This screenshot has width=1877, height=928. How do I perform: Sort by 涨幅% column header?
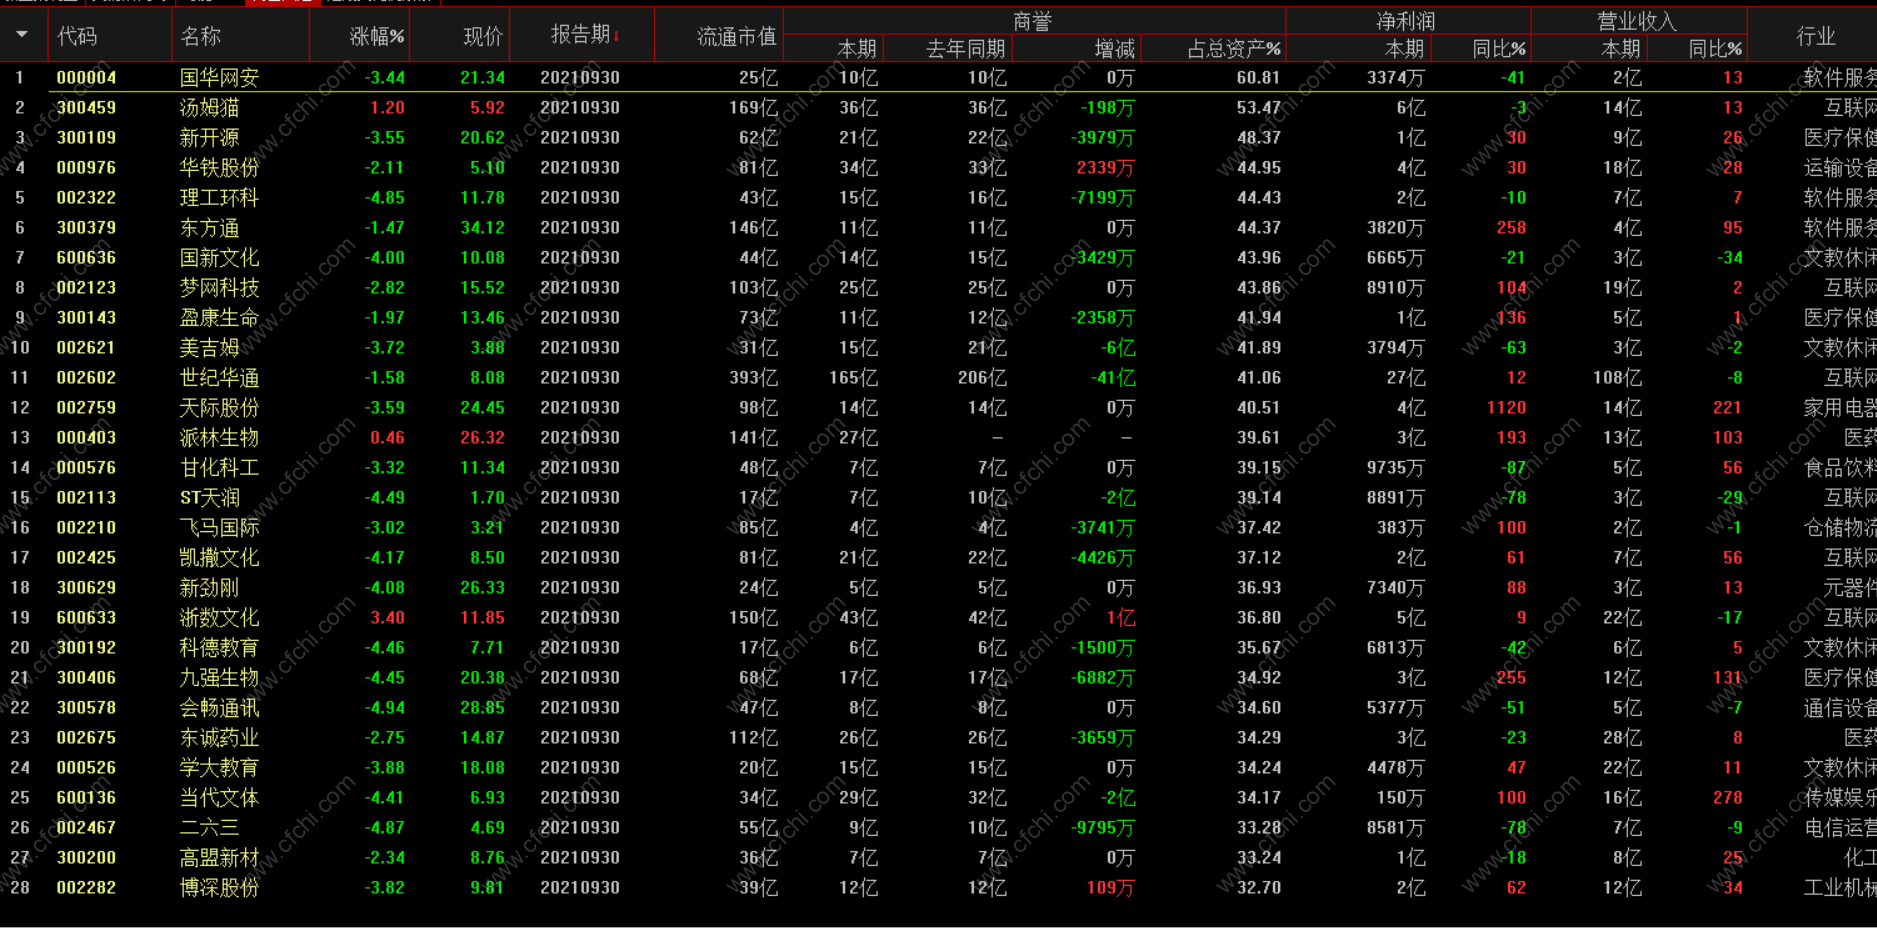click(x=376, y=36)
